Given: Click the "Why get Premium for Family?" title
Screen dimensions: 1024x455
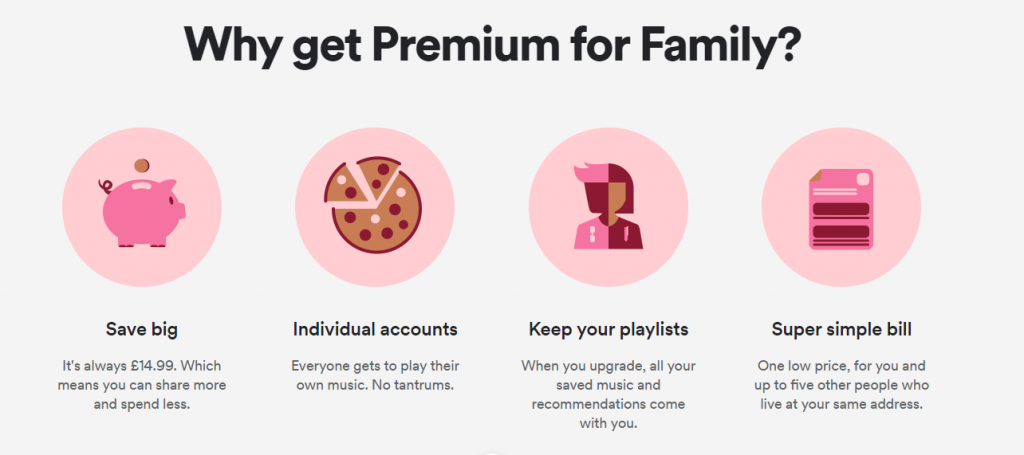Looking at the screenshot, I should click(x=492, y=46).
